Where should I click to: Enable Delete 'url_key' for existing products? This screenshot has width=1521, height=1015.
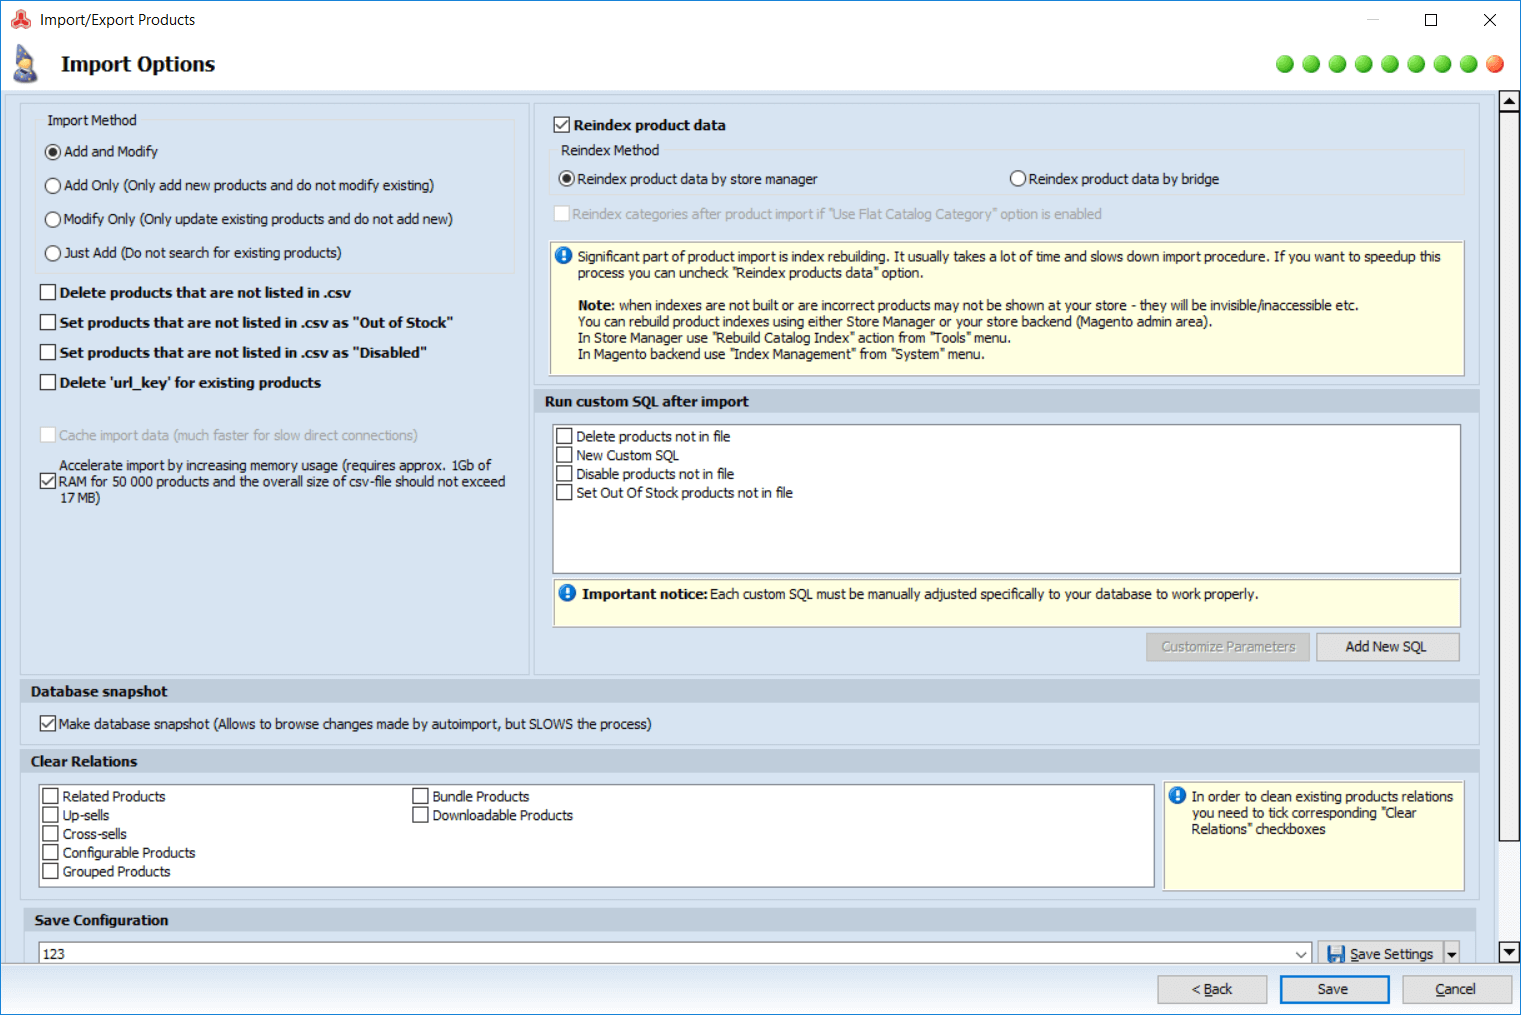click(x=48, y=382)
